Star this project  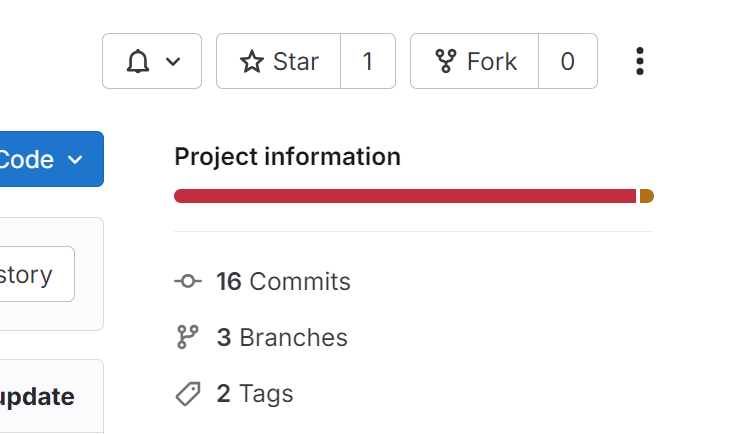pos(279,62)
